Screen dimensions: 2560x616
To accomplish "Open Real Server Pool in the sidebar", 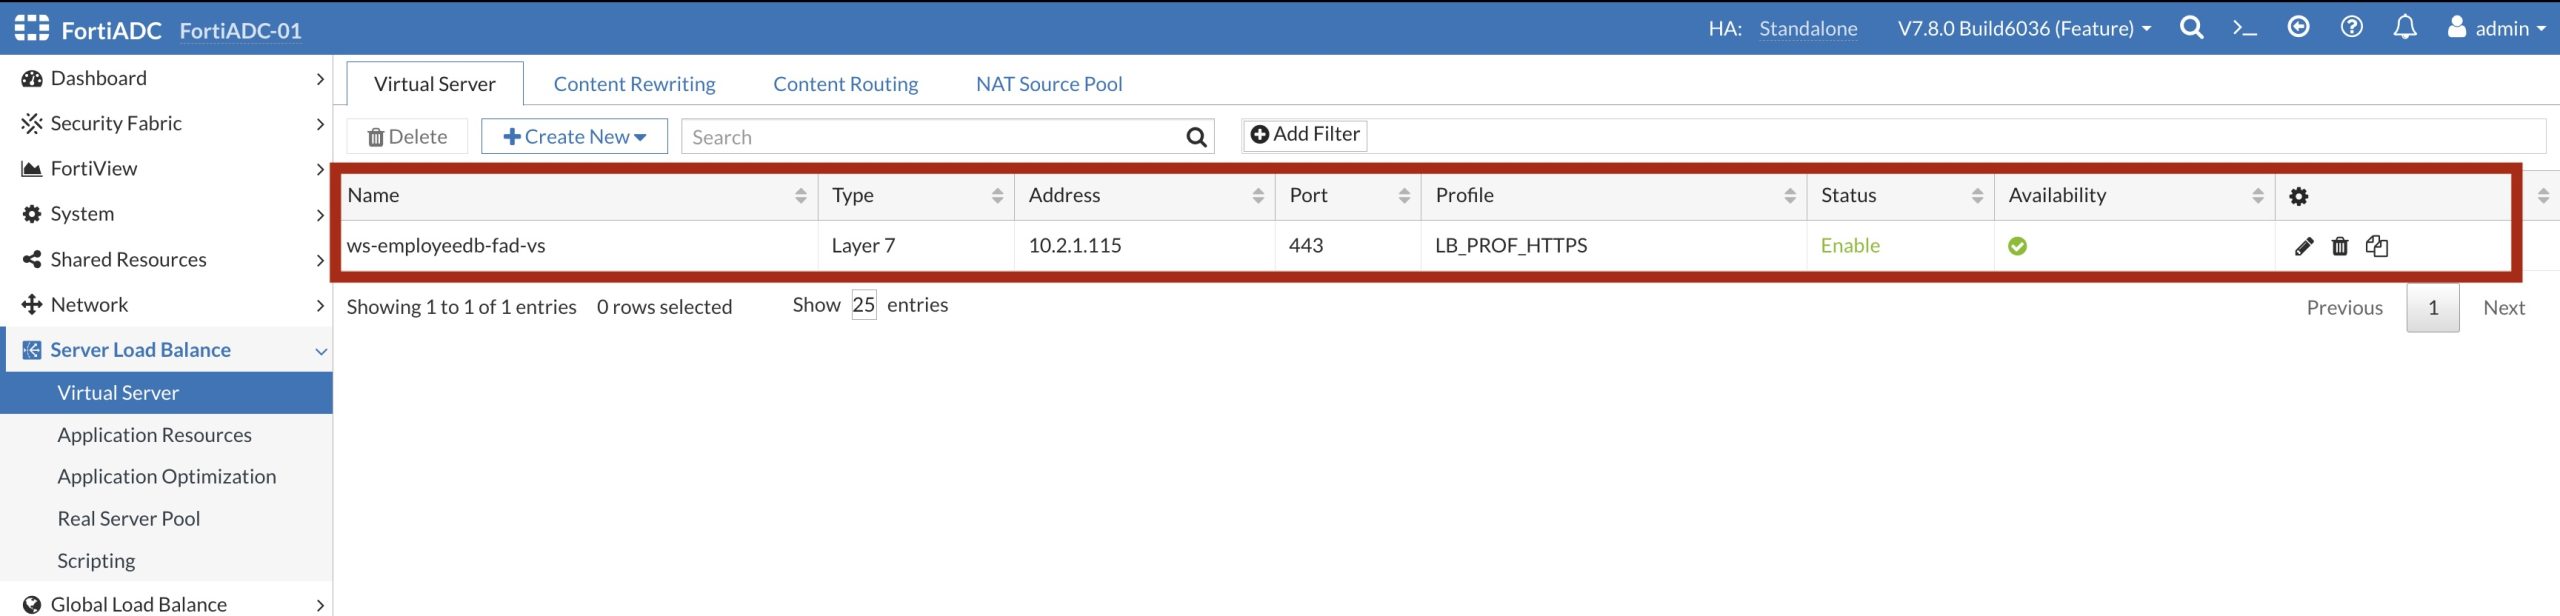I will point(129,519).
